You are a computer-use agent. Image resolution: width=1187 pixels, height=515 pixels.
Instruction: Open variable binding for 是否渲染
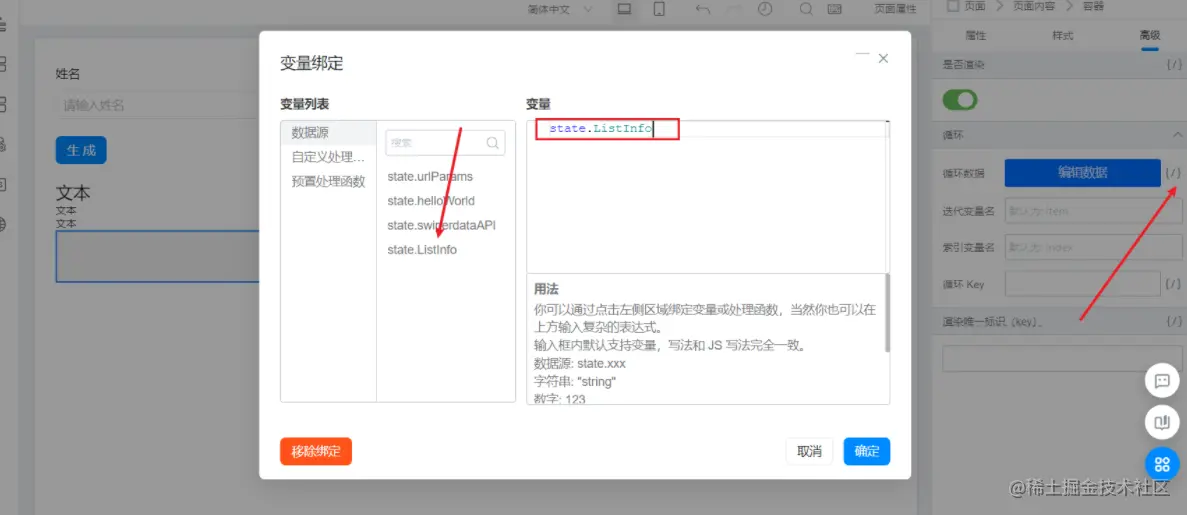click(1173, 65)
